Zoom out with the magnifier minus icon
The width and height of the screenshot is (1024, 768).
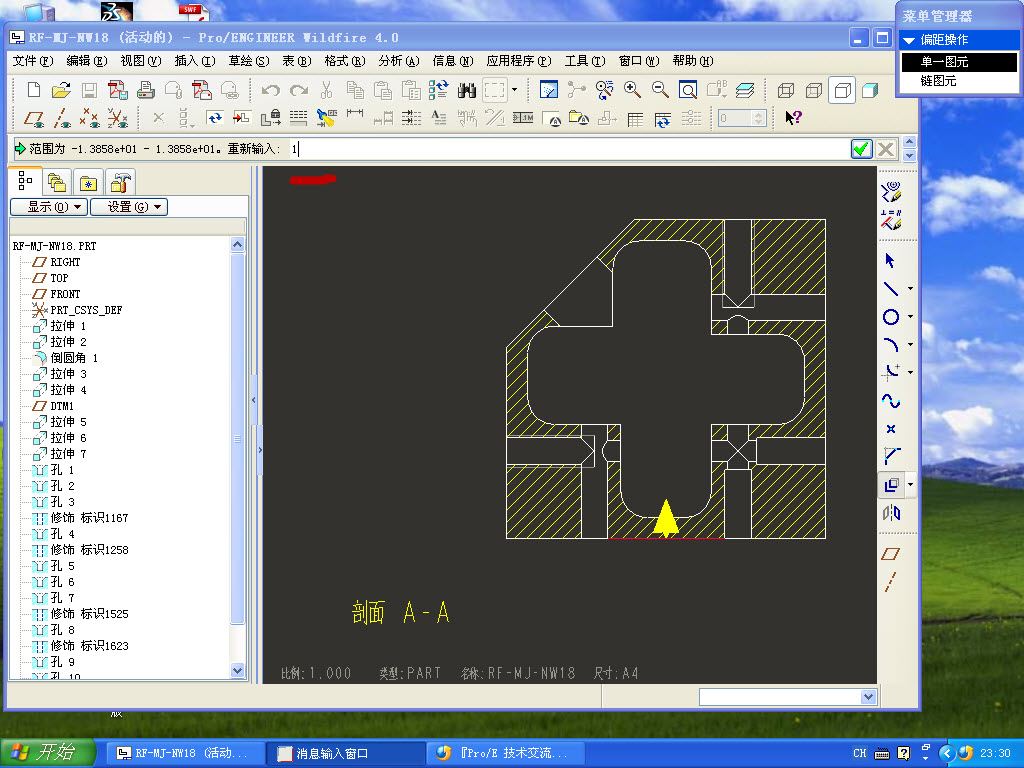tap(660, 90)
